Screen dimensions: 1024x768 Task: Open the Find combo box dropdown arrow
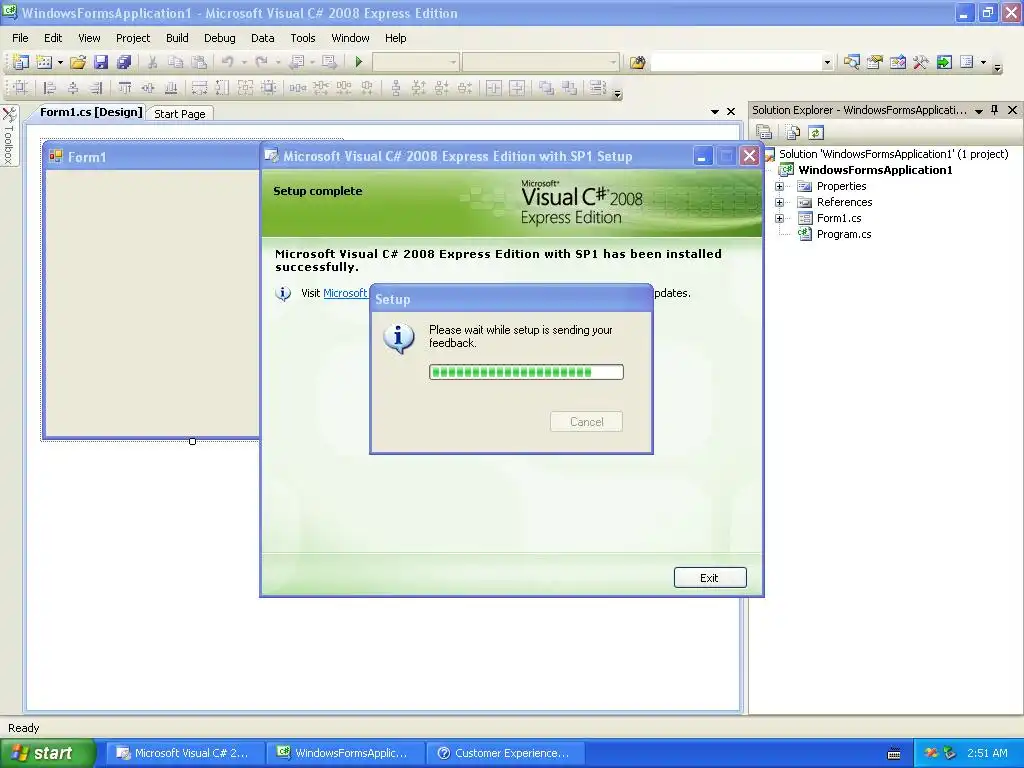[827, 63]
